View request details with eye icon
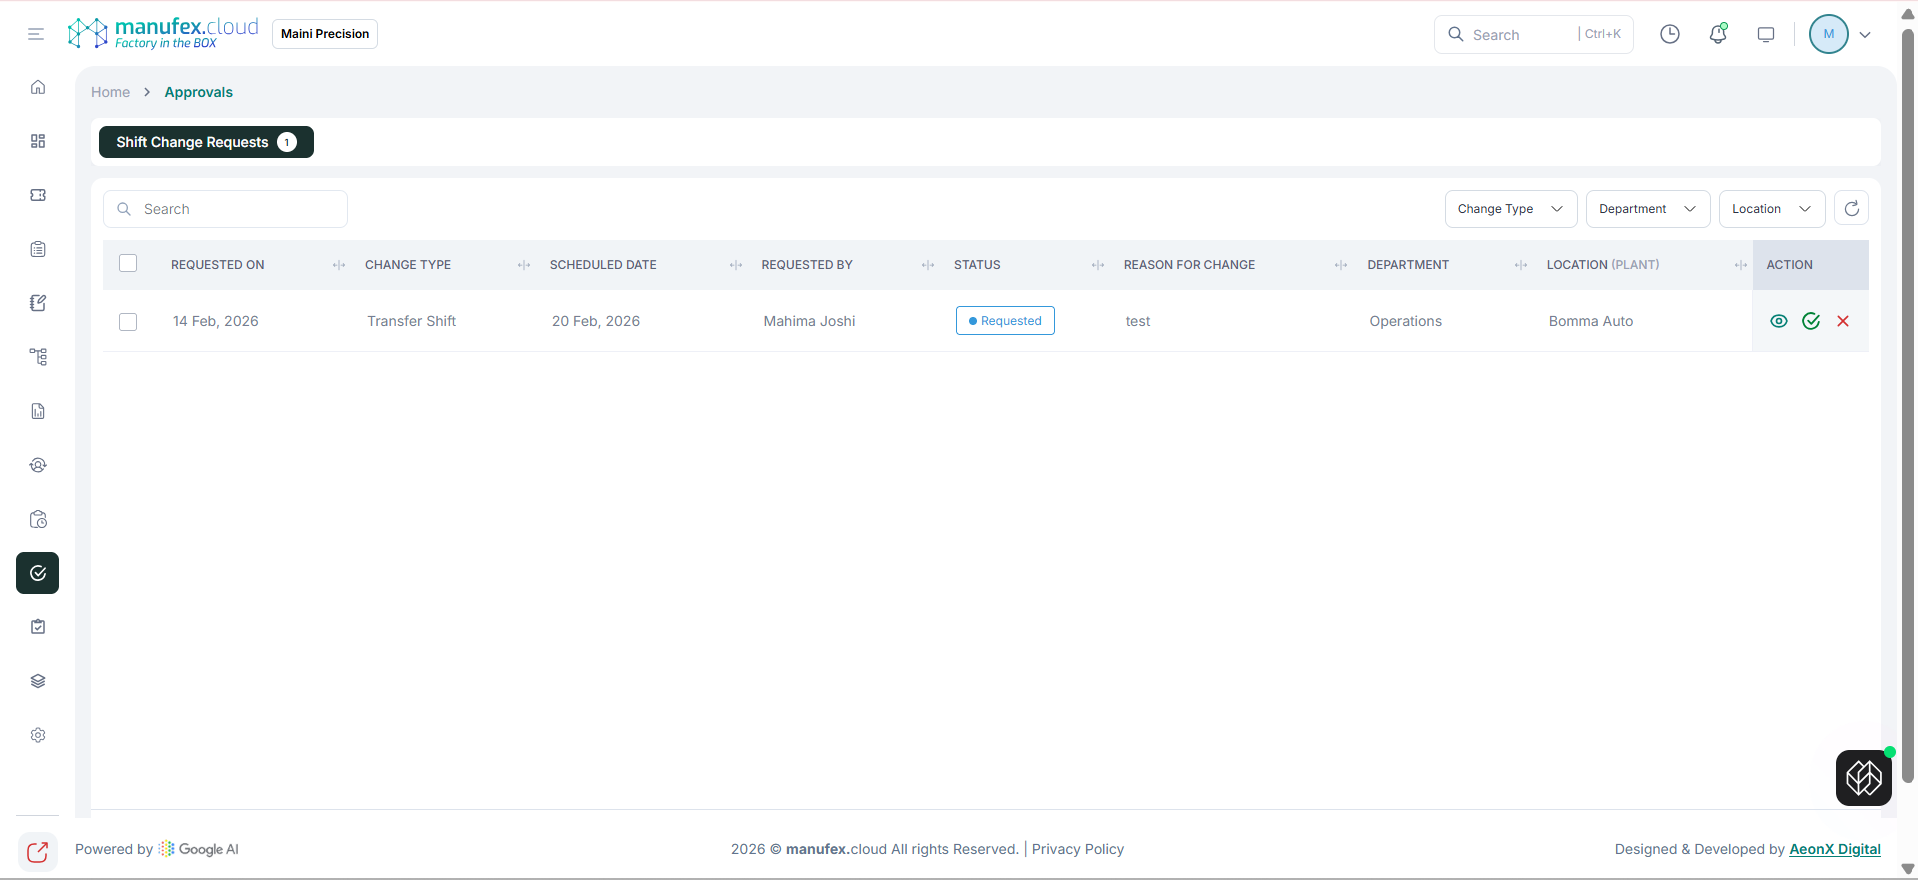 tap(1778, 321)
